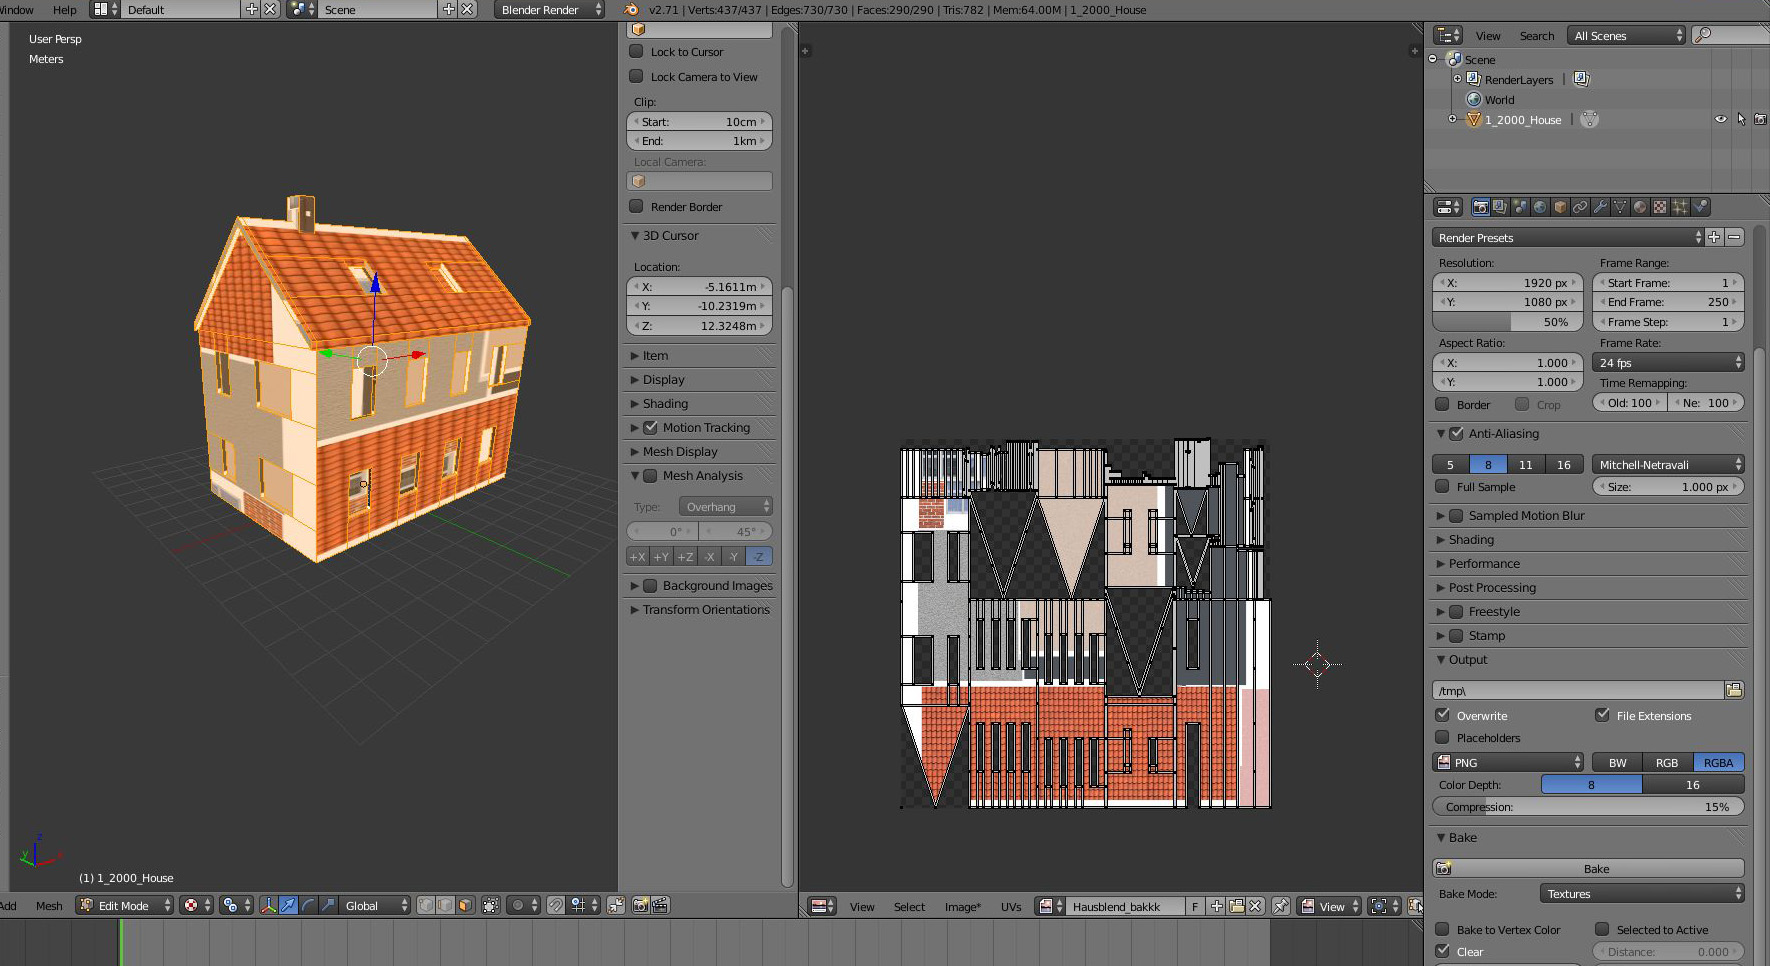Hide 1_2000_House with the eye icon
This screenshot has width=1770, height=966.
pos(1720,120)
